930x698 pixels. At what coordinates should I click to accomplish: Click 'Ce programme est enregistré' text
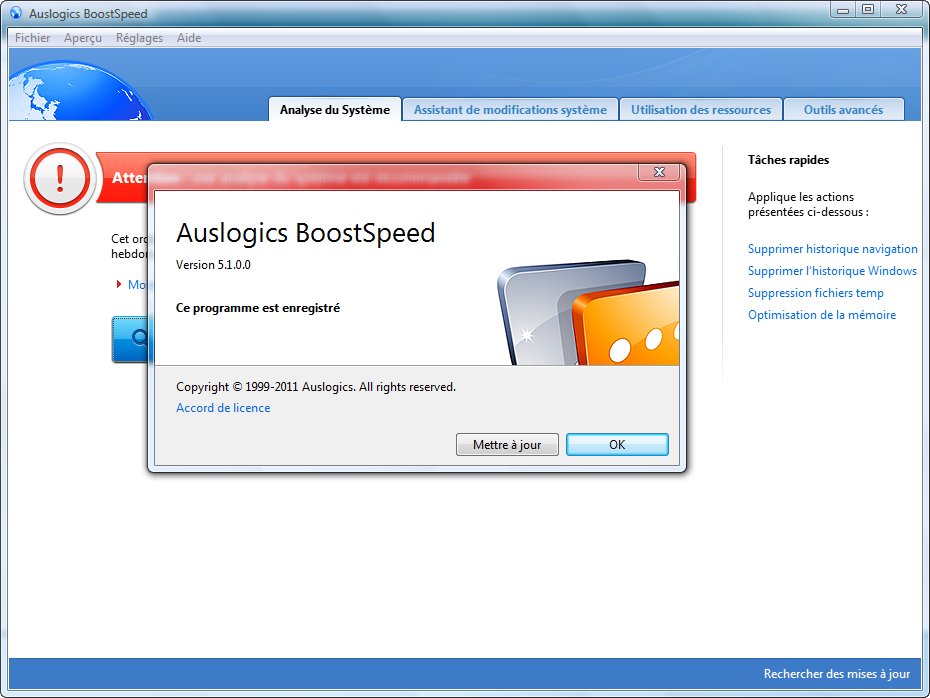[x=258, y=308]
